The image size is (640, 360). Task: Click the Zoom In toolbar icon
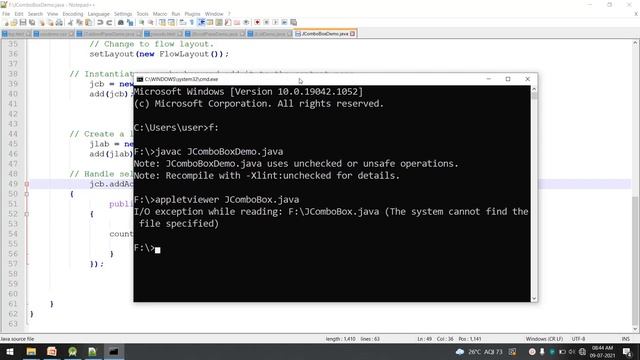click(x=142, y=22)
